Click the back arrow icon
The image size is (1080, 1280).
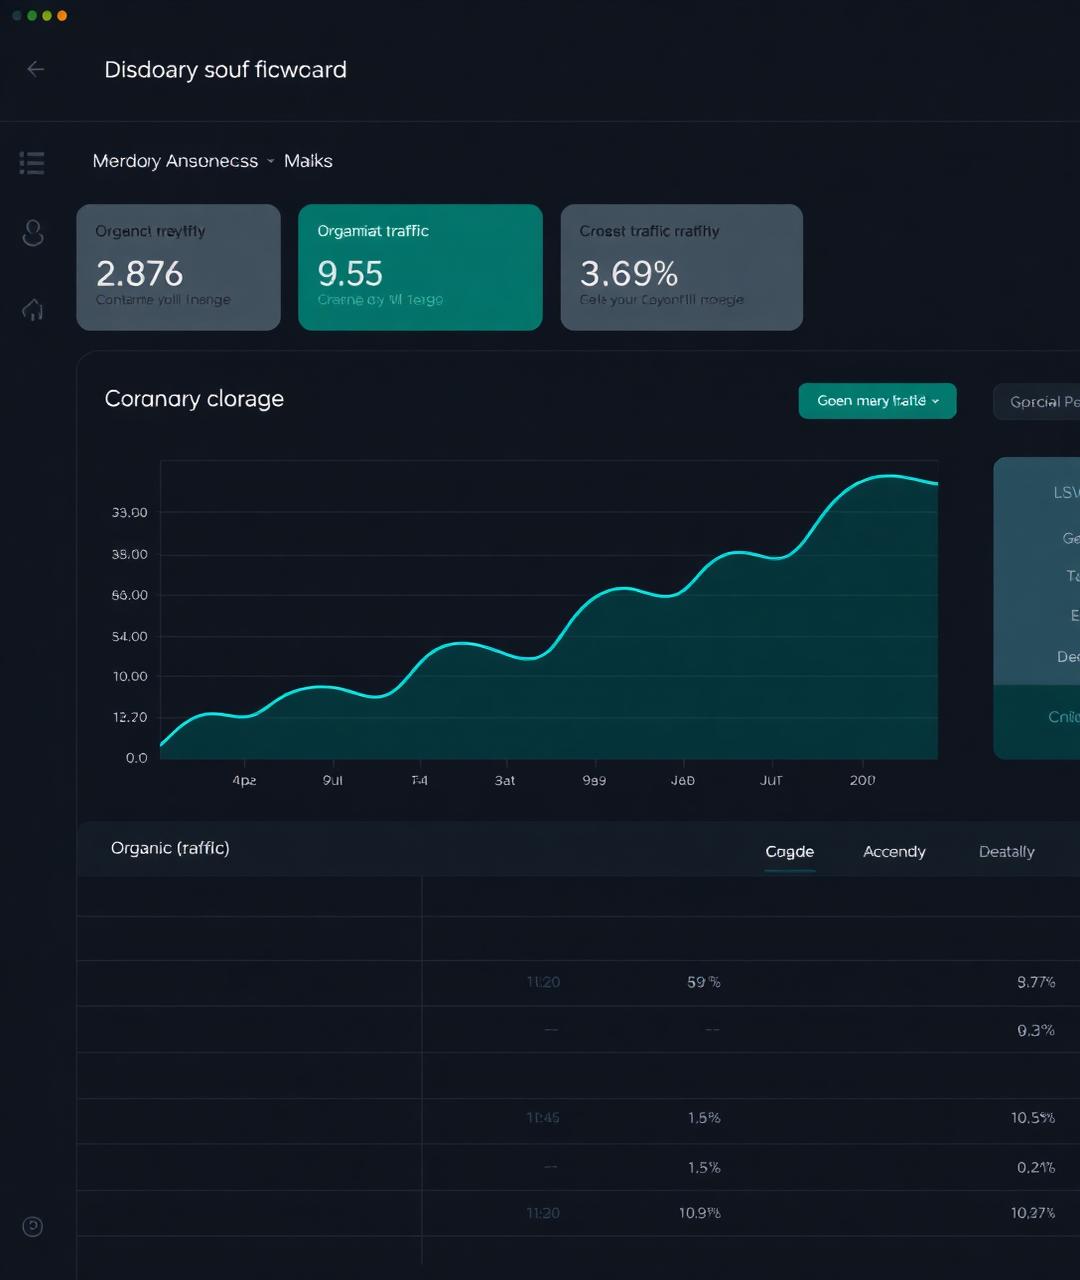35,69
